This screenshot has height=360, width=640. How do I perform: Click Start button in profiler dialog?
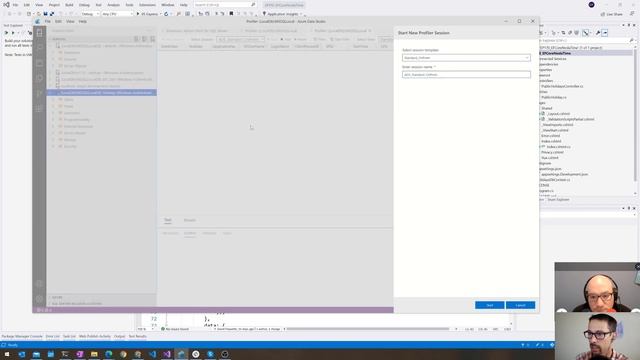(x=489, y=305)
